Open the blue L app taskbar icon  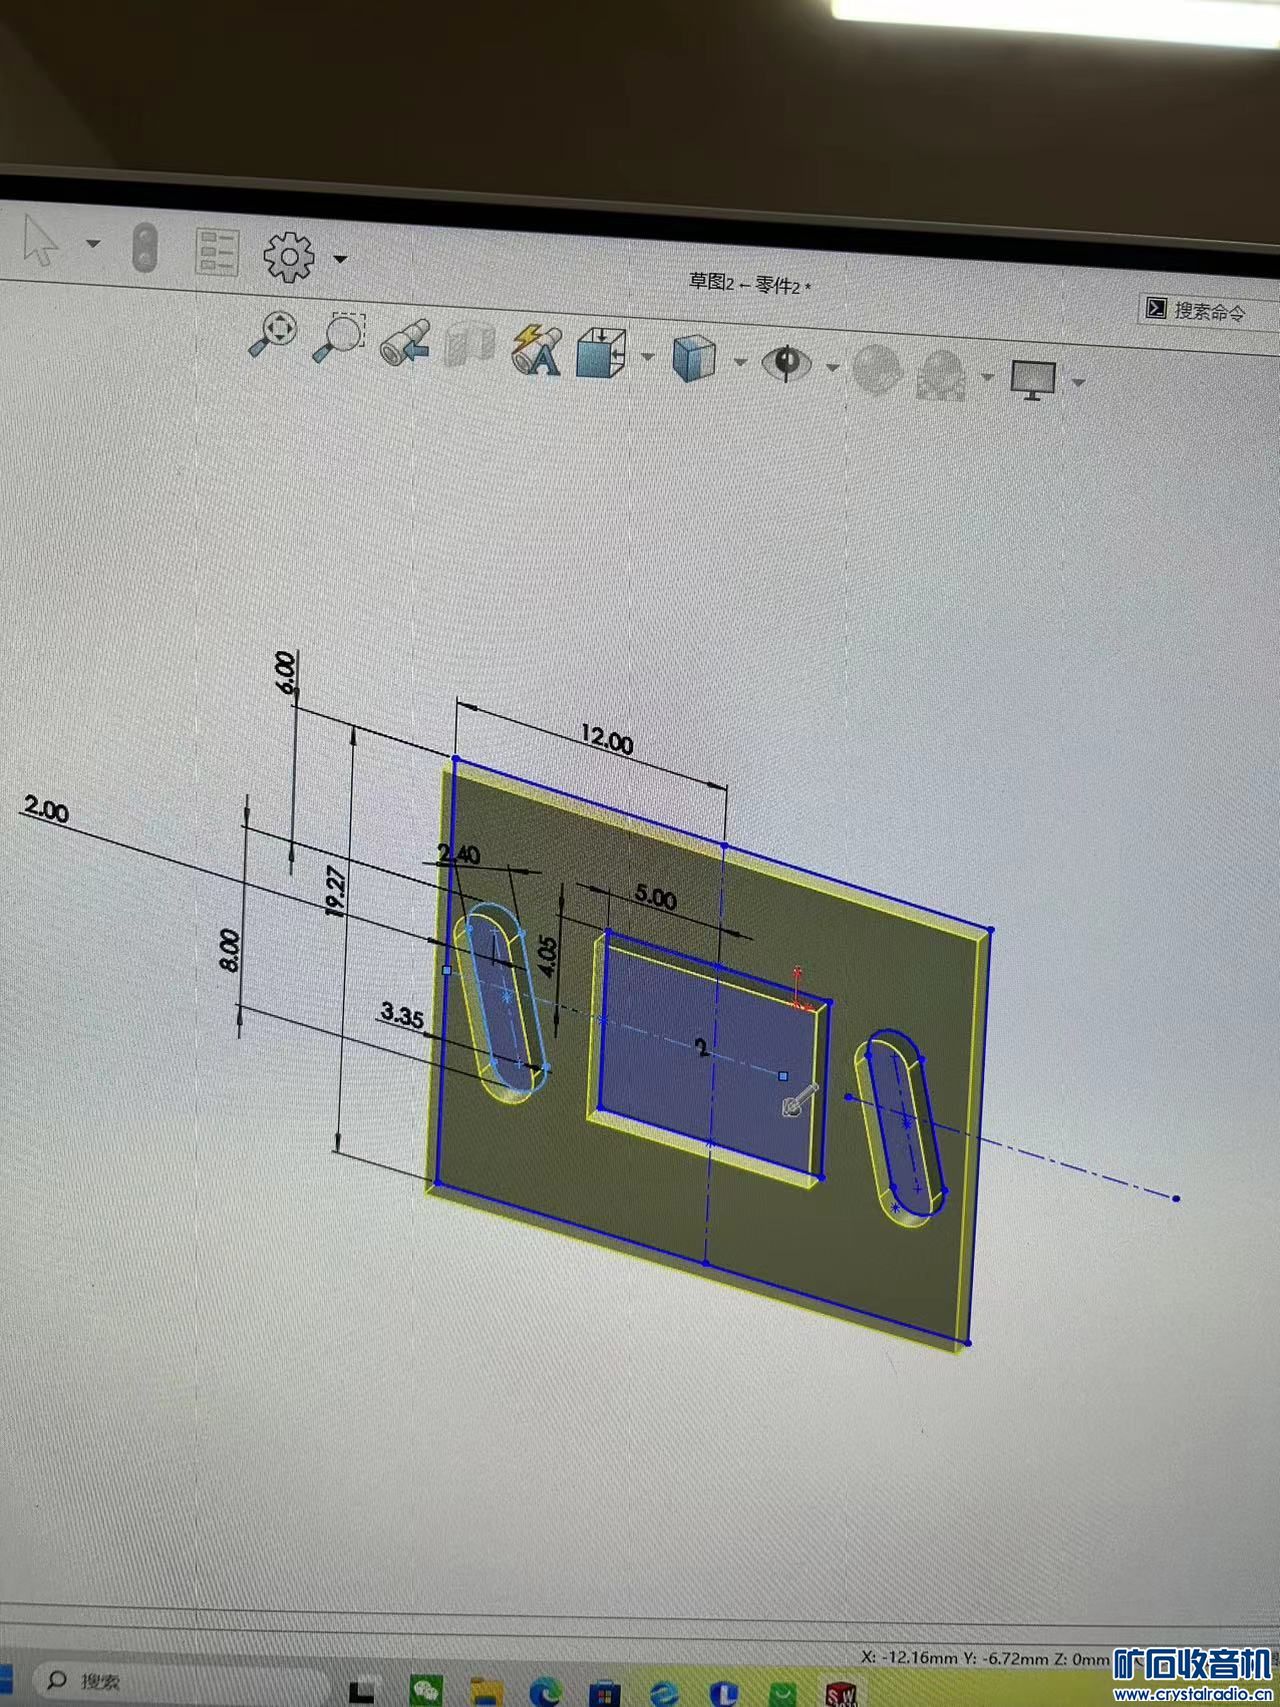[723, 1692]
